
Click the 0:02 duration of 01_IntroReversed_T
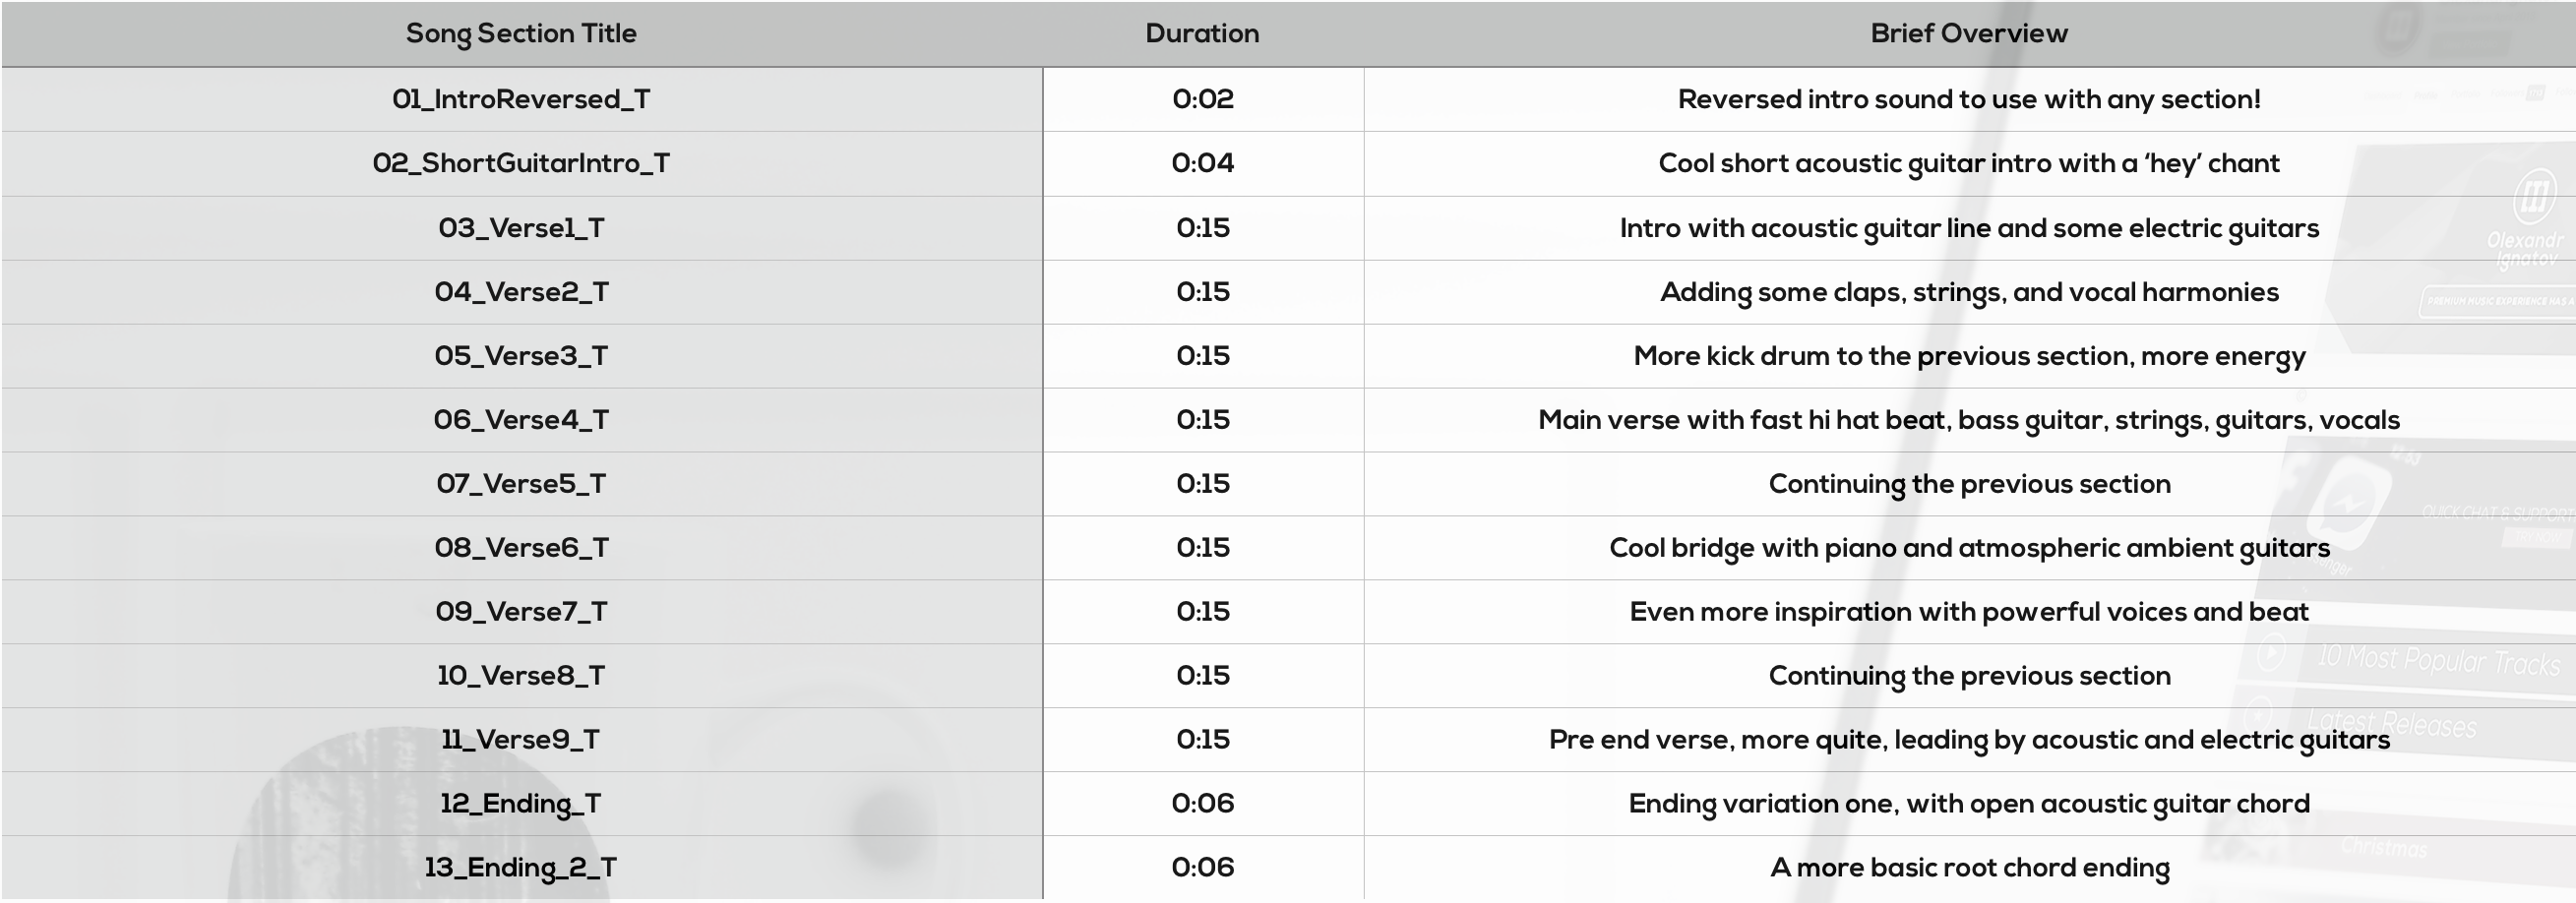coord(1203,99)
